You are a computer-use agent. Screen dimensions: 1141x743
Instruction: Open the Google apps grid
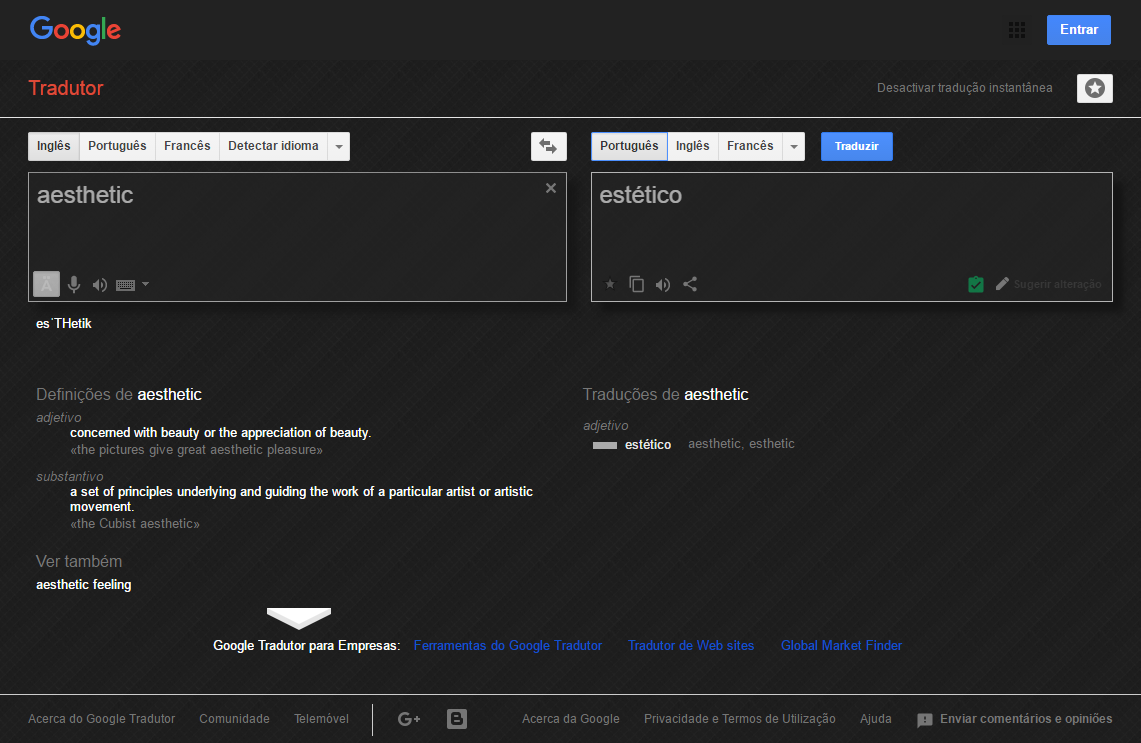(x=1017, y=30)
